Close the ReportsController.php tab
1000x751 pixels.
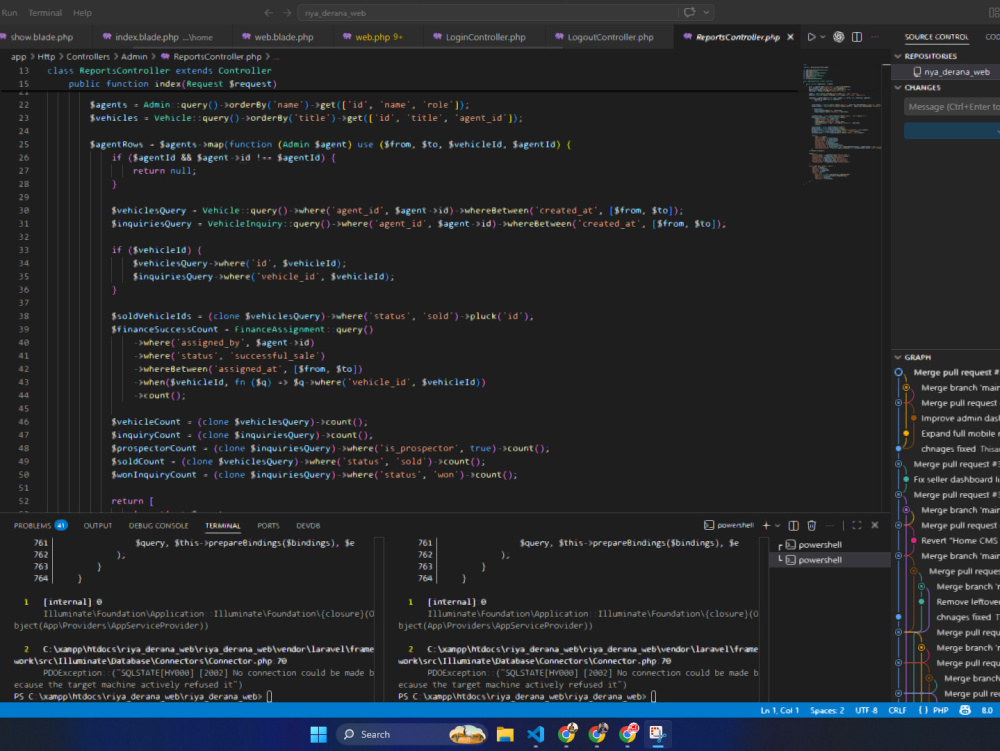pyautogui.click(x=790, y=37)
